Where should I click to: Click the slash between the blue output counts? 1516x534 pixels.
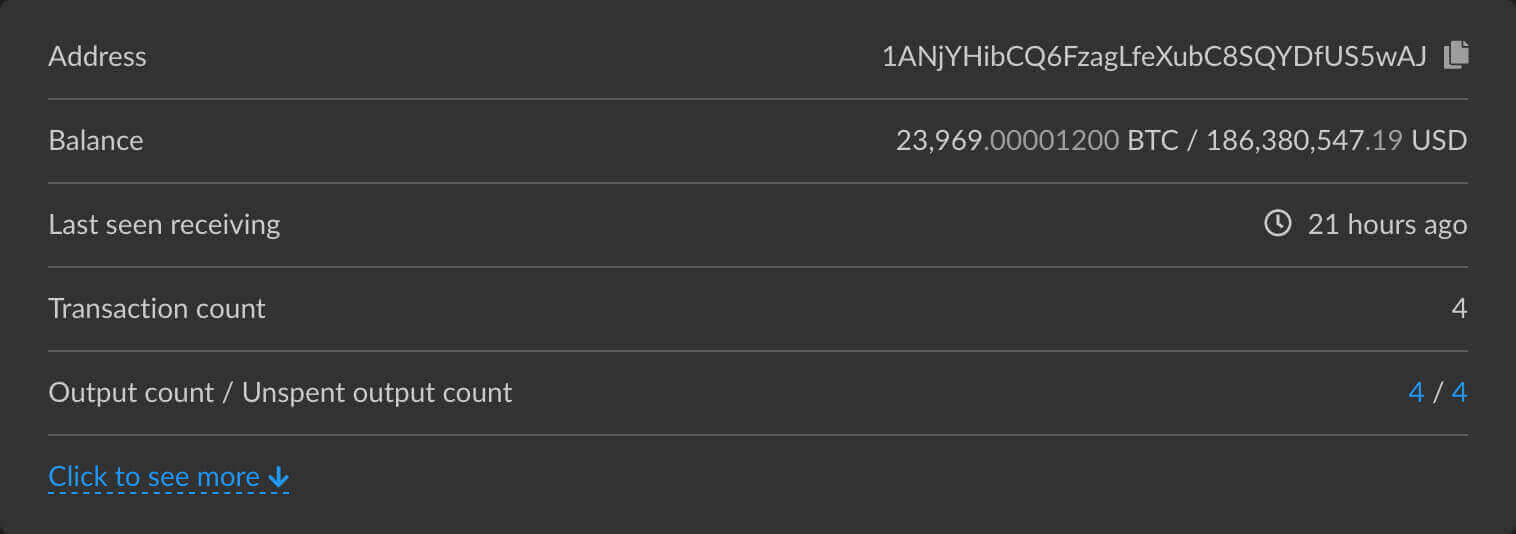click(x=1438, y=392)
